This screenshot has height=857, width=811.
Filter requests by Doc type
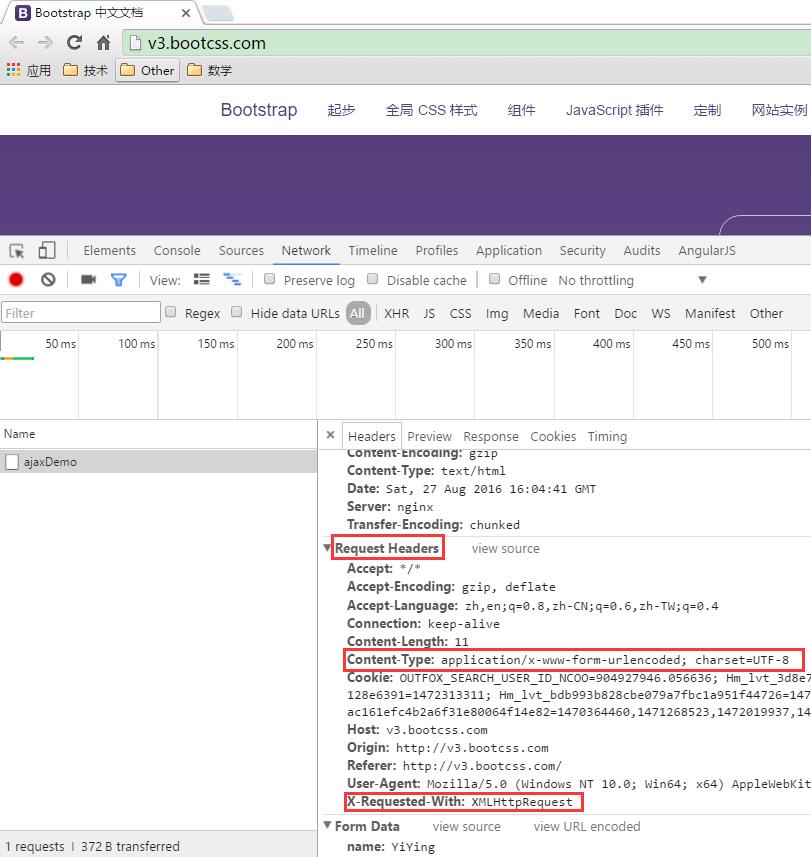(625, 314)
